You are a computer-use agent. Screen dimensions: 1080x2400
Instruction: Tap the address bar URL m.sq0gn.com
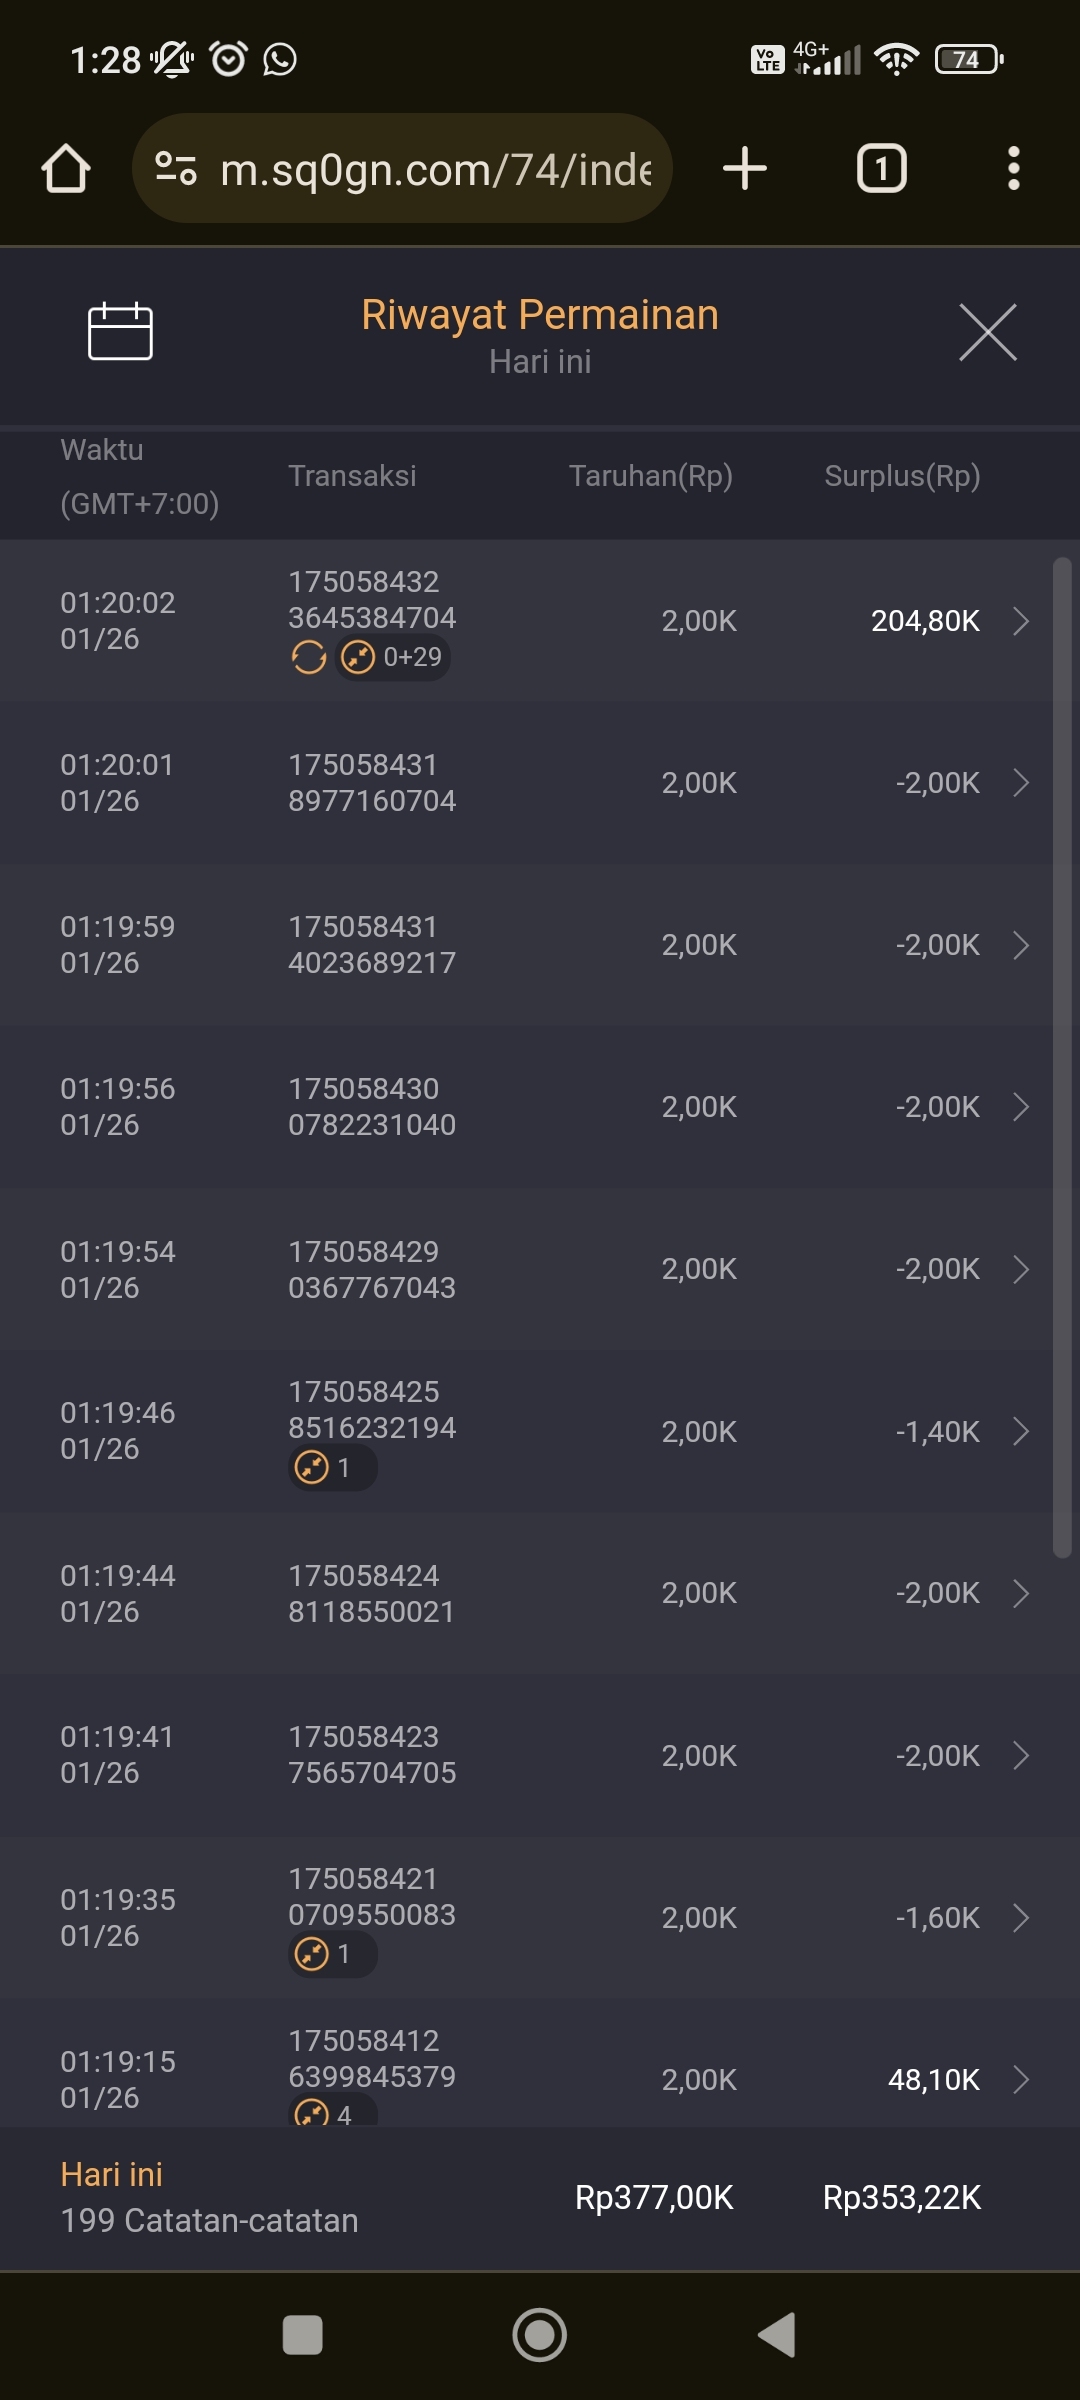point(436,170)
